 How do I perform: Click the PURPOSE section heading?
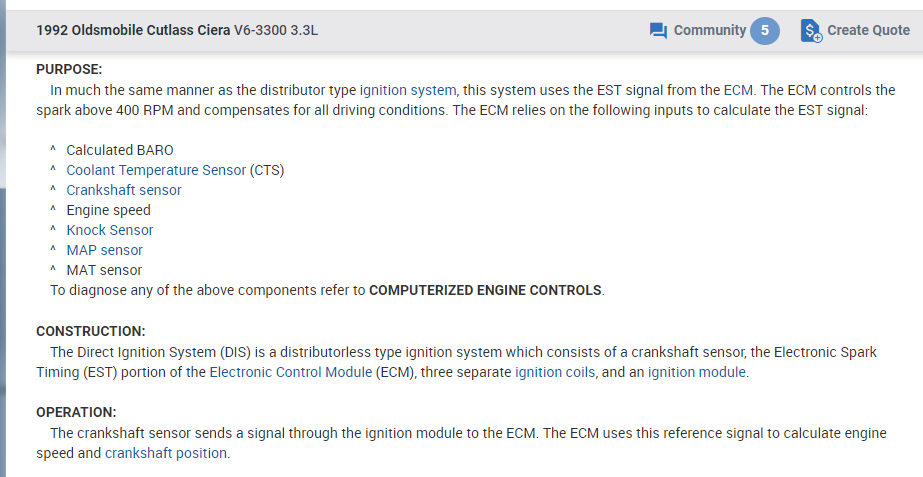pos(69,69)
